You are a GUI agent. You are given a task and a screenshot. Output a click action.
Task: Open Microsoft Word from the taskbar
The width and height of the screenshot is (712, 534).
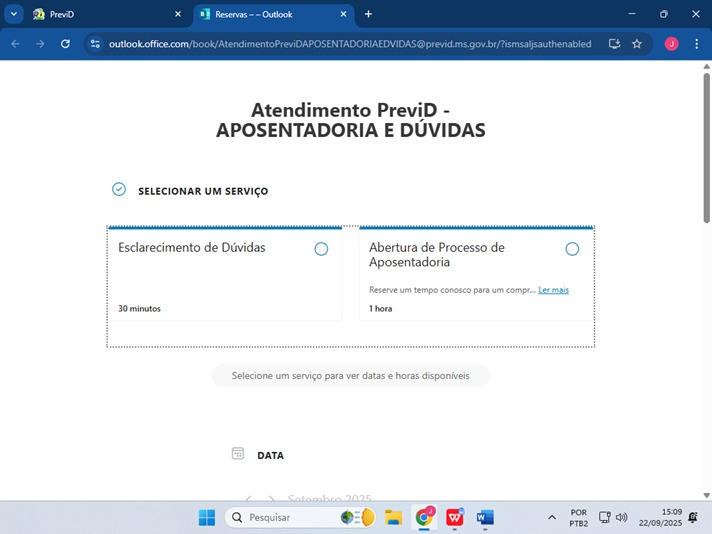click(485, 518)
